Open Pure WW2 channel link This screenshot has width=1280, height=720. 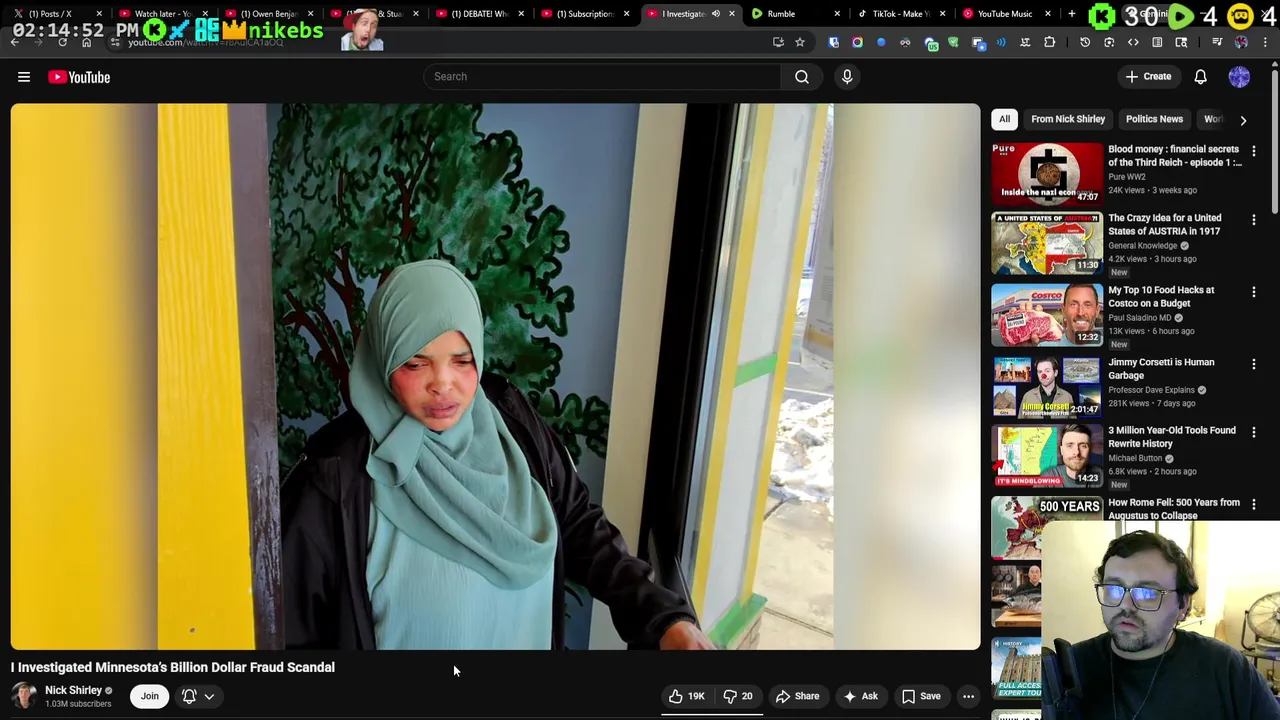coord(1127,177)
